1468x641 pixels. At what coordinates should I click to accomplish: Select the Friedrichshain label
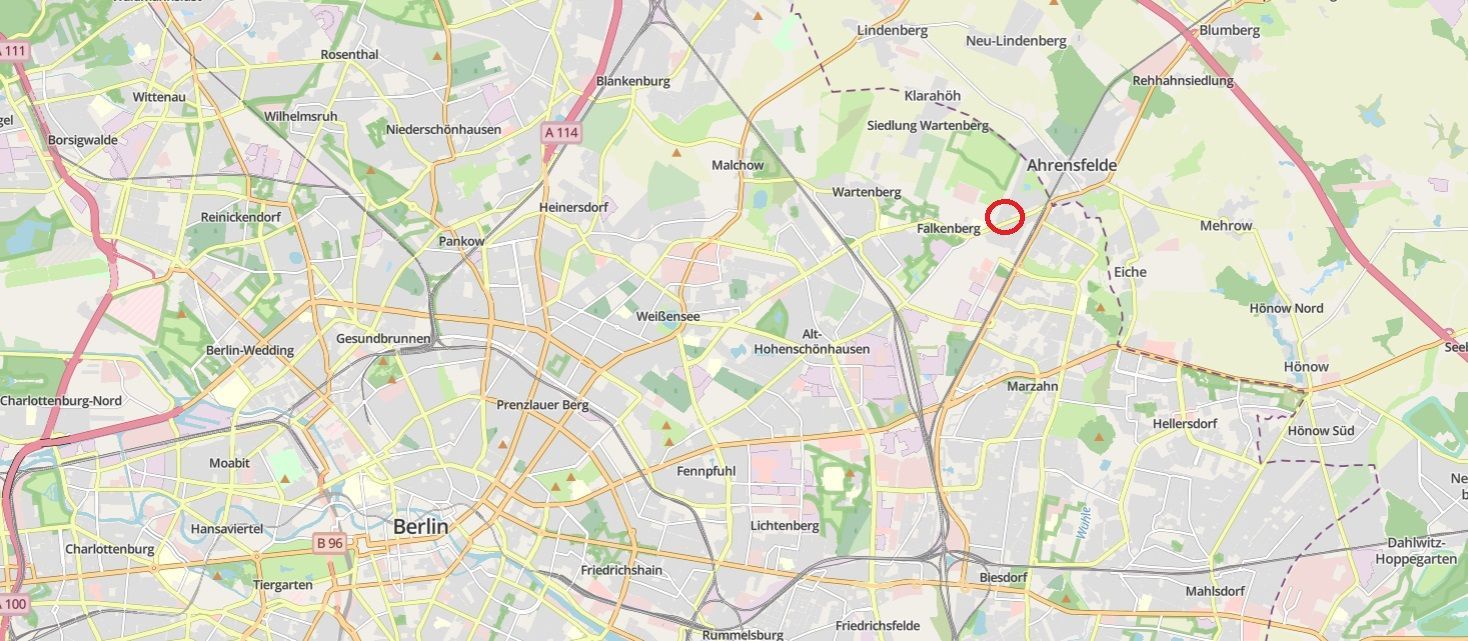[621, 570]
